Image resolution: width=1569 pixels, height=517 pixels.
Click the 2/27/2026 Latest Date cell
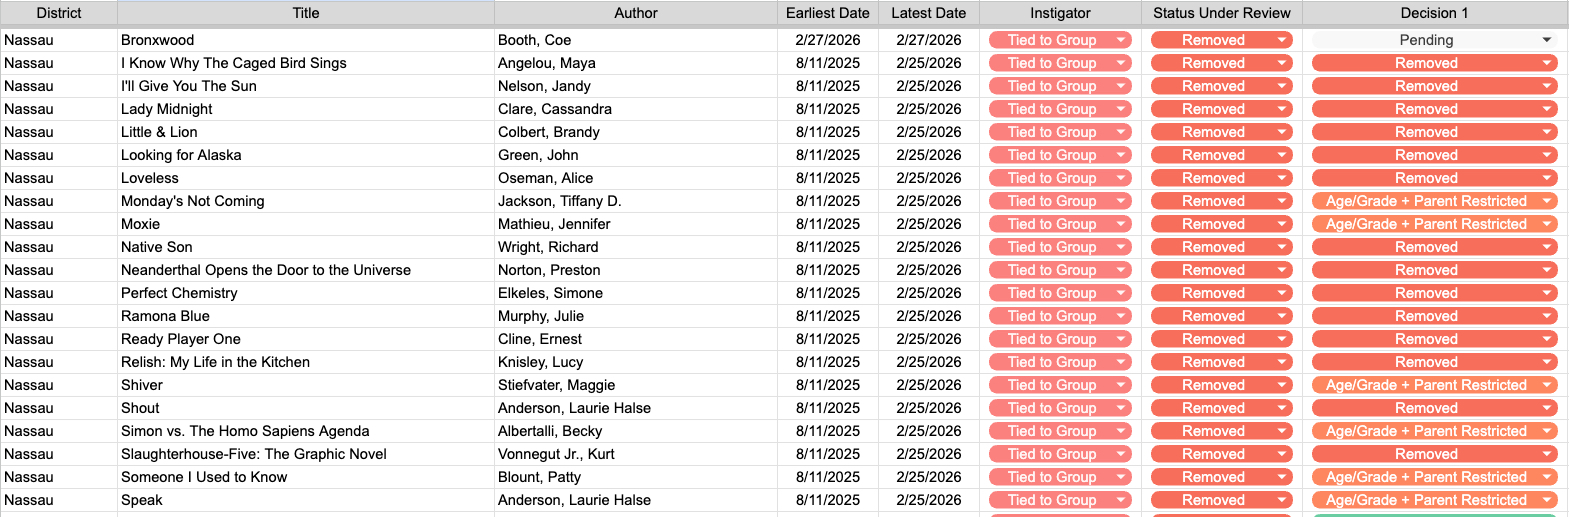(x=928, y=40)
